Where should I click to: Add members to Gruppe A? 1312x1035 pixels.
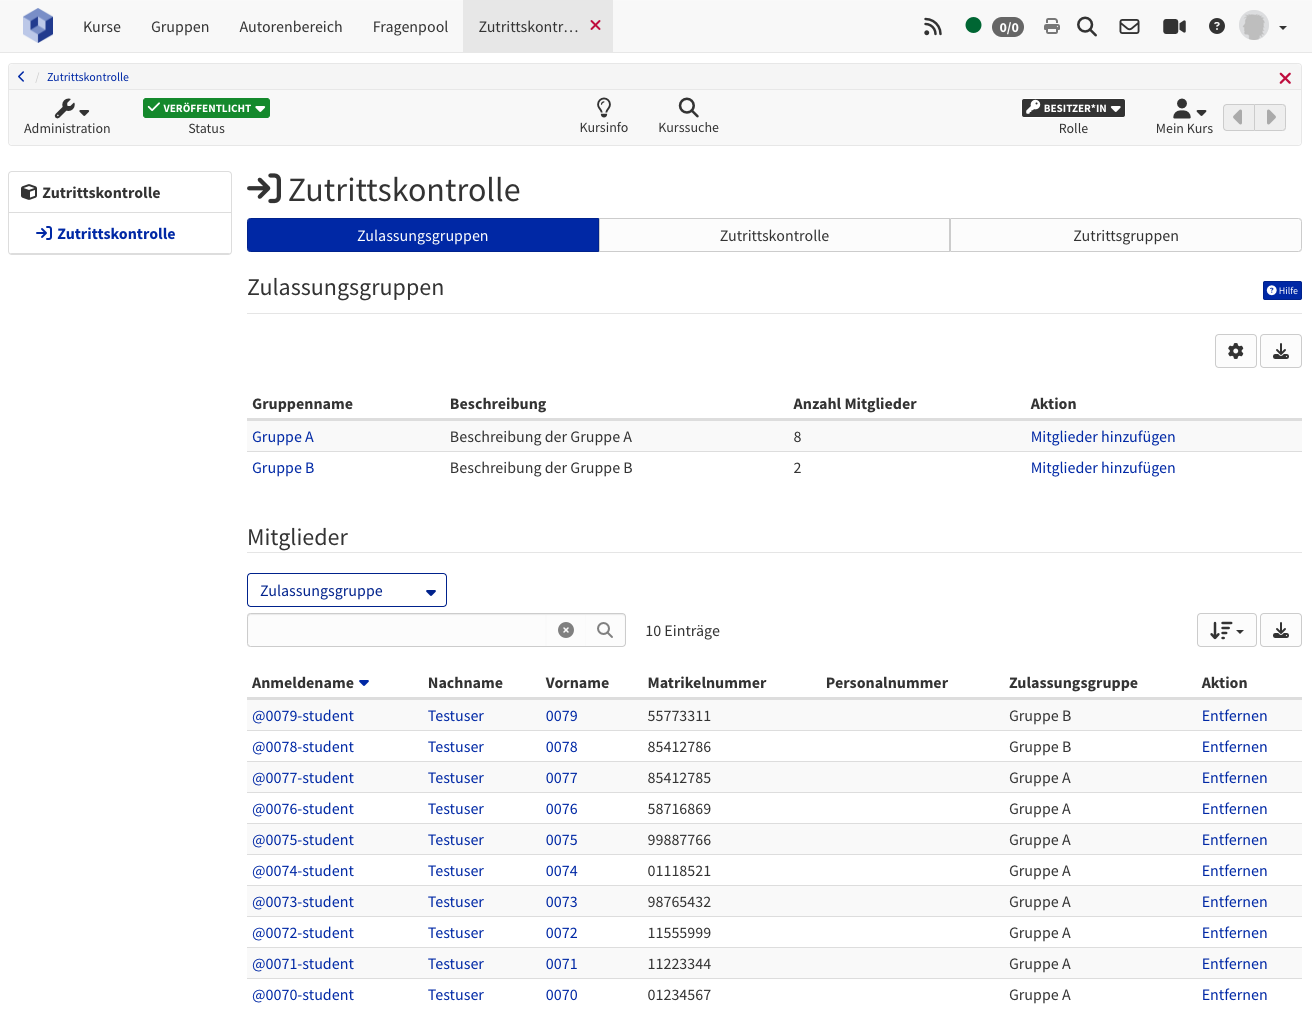(x=1103, y=437)
